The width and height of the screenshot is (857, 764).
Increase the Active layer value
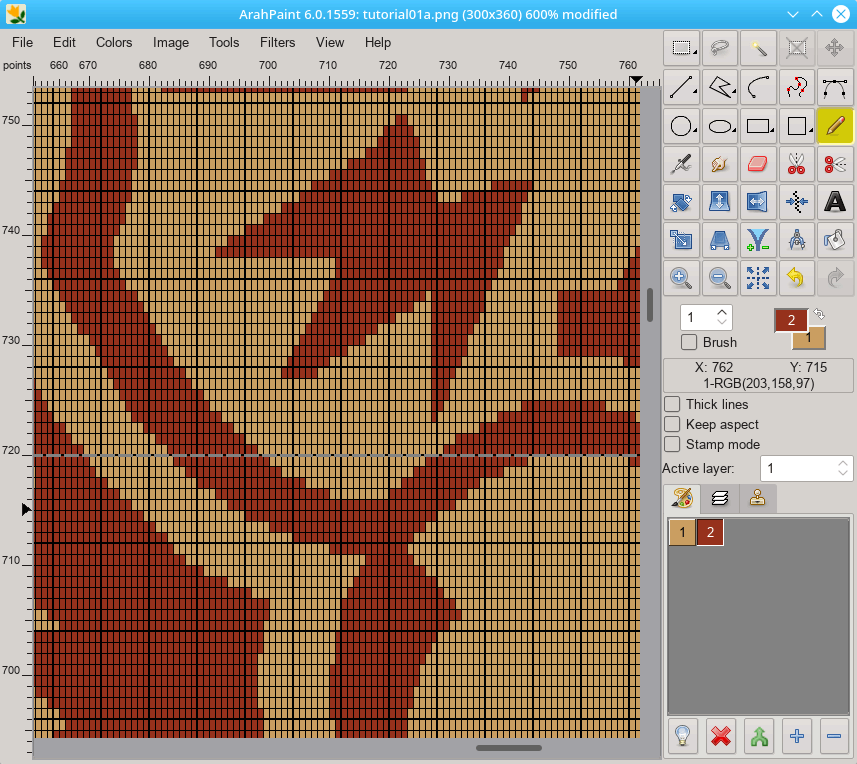pyautogui.click(x=843, y=463)
